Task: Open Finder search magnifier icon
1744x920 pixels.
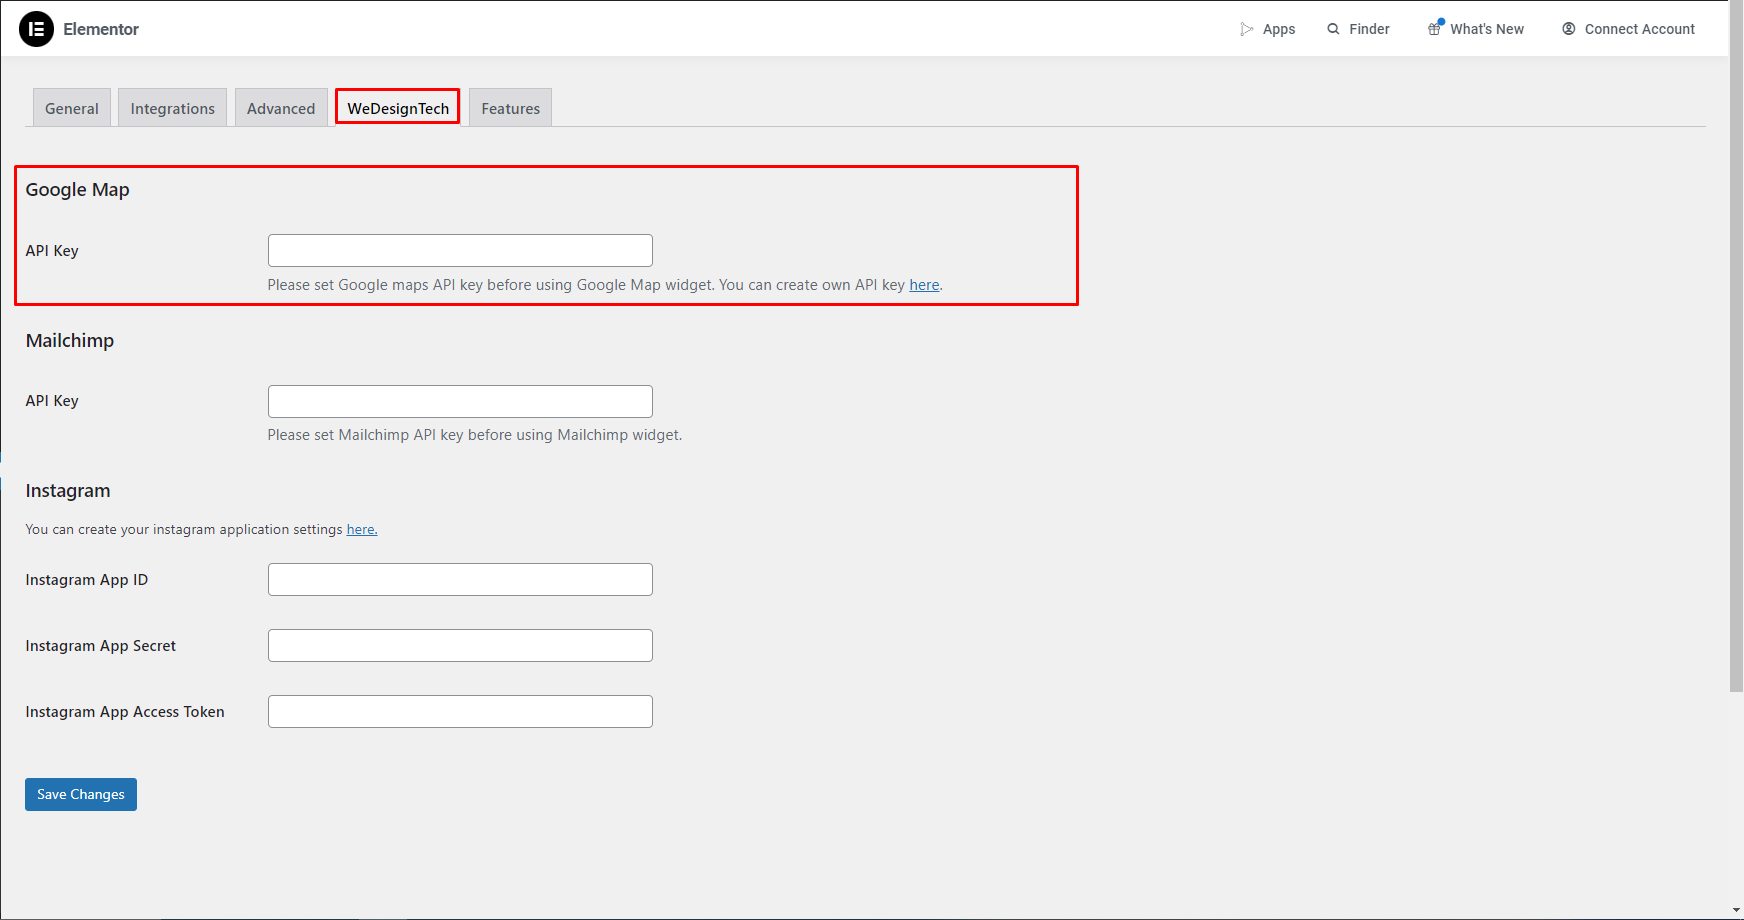Action: (1333, 29)
